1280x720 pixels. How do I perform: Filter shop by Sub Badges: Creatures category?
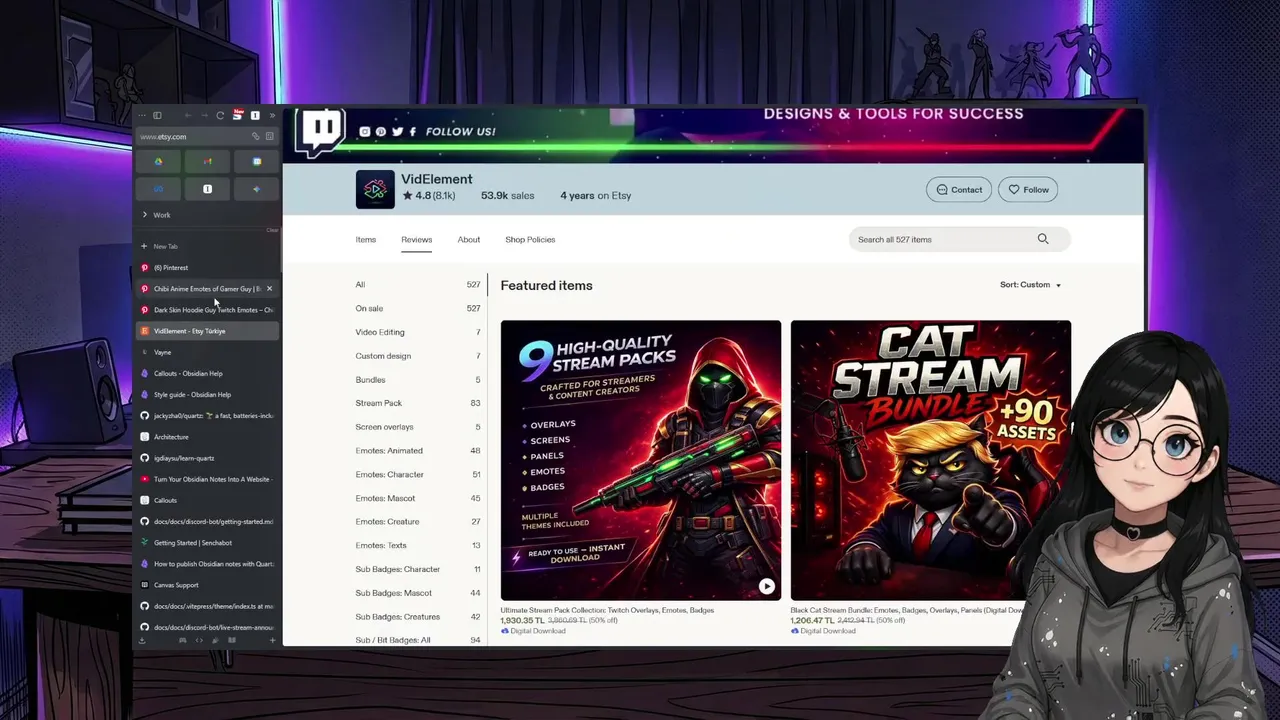click(418, 617)
